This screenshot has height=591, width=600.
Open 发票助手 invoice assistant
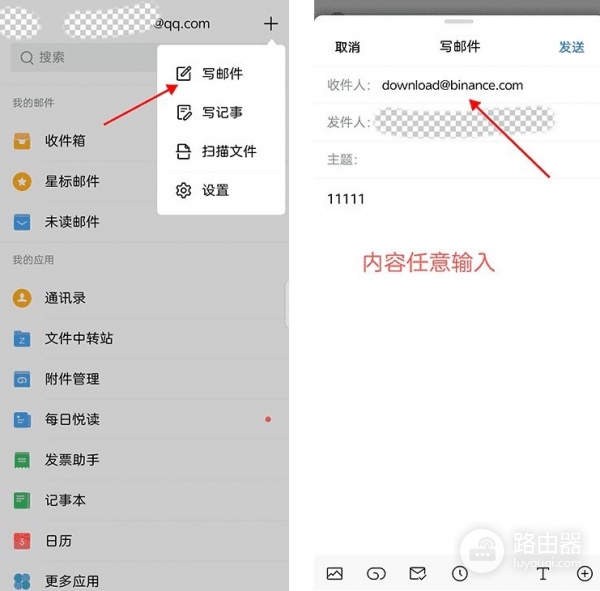[x=72, y=460]
